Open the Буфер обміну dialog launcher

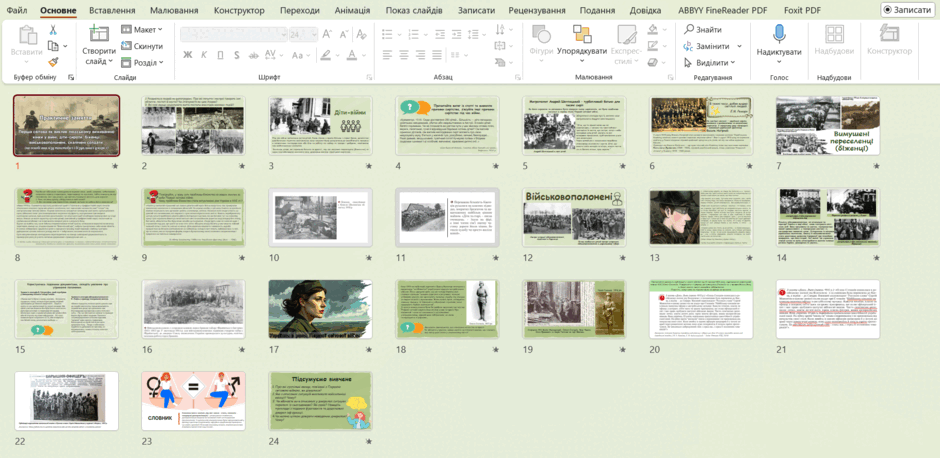coord(71,77)
